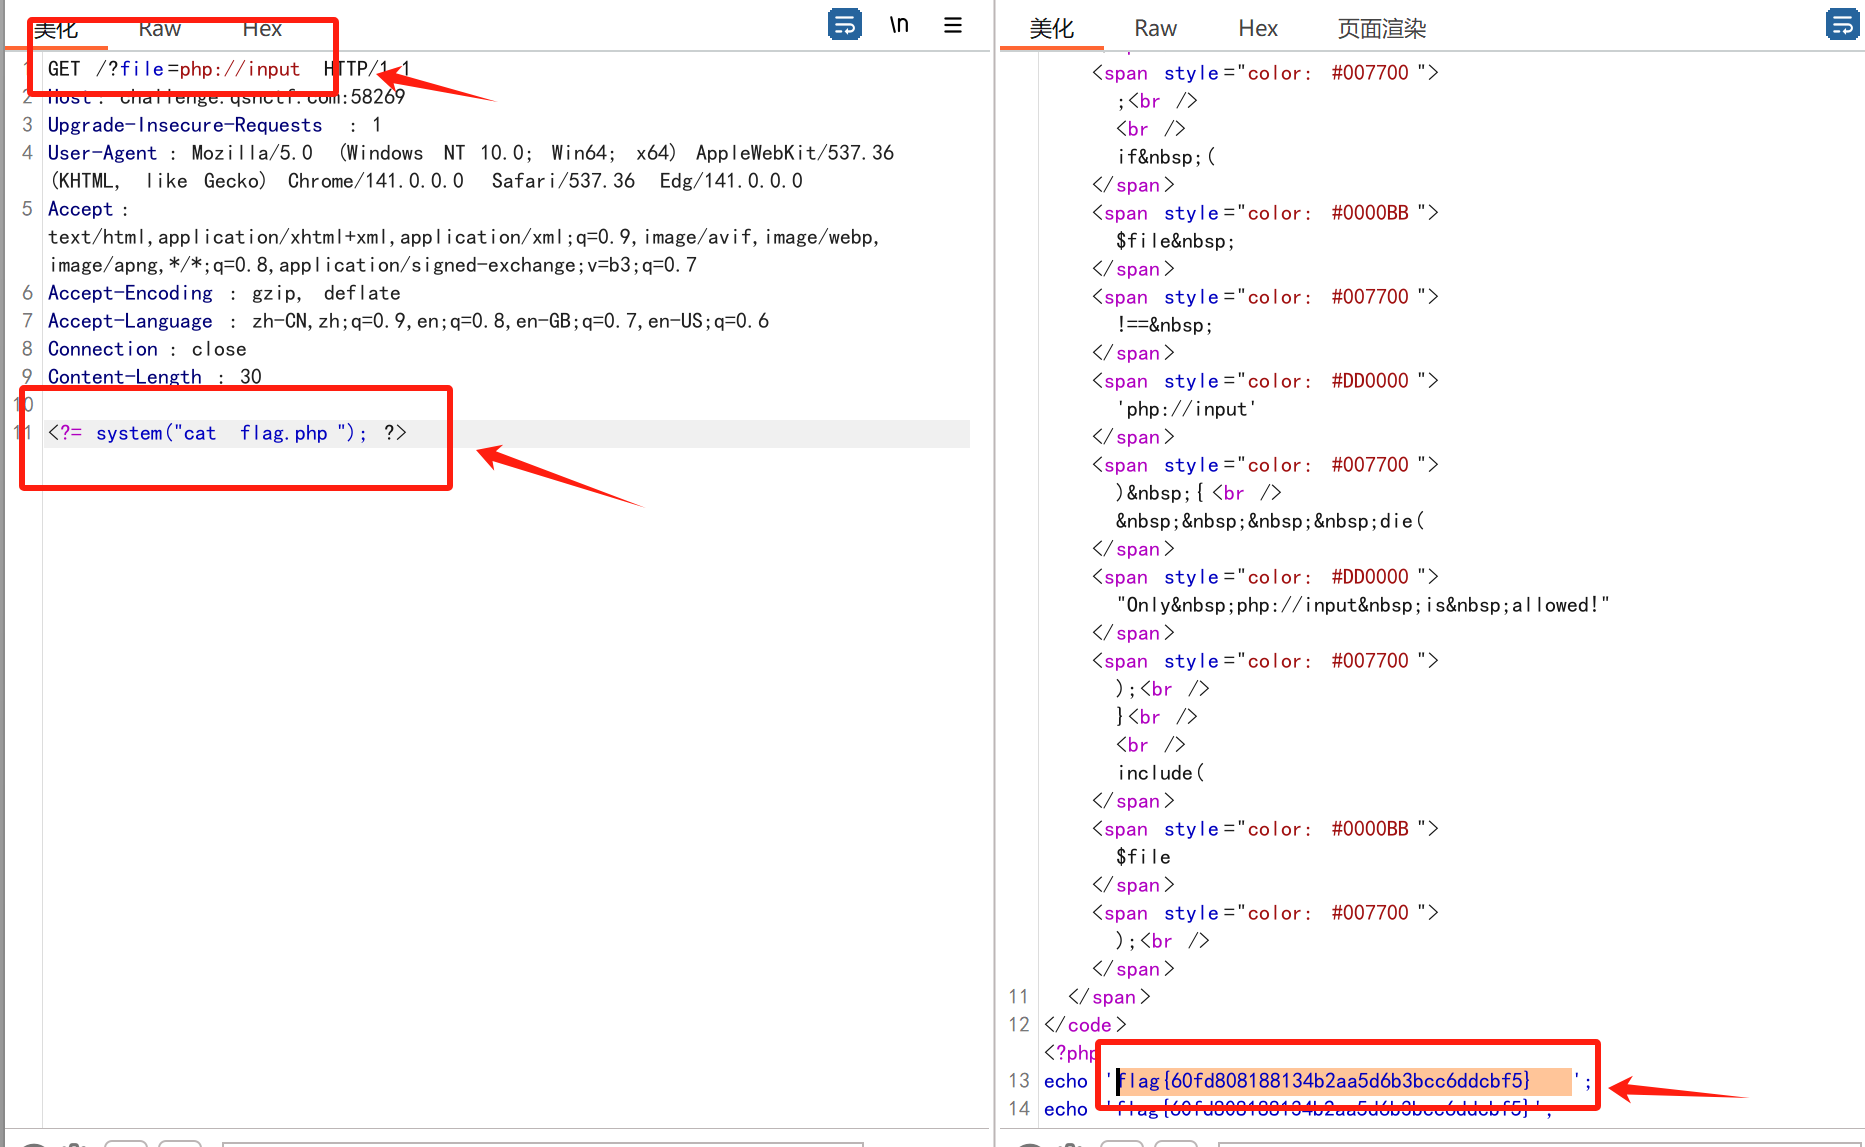This screenshot has width=1865, height=1147.
Task: Click the image/apng,*/*;q=0.8 Accept continuation line
Action: tap(373, 265)
